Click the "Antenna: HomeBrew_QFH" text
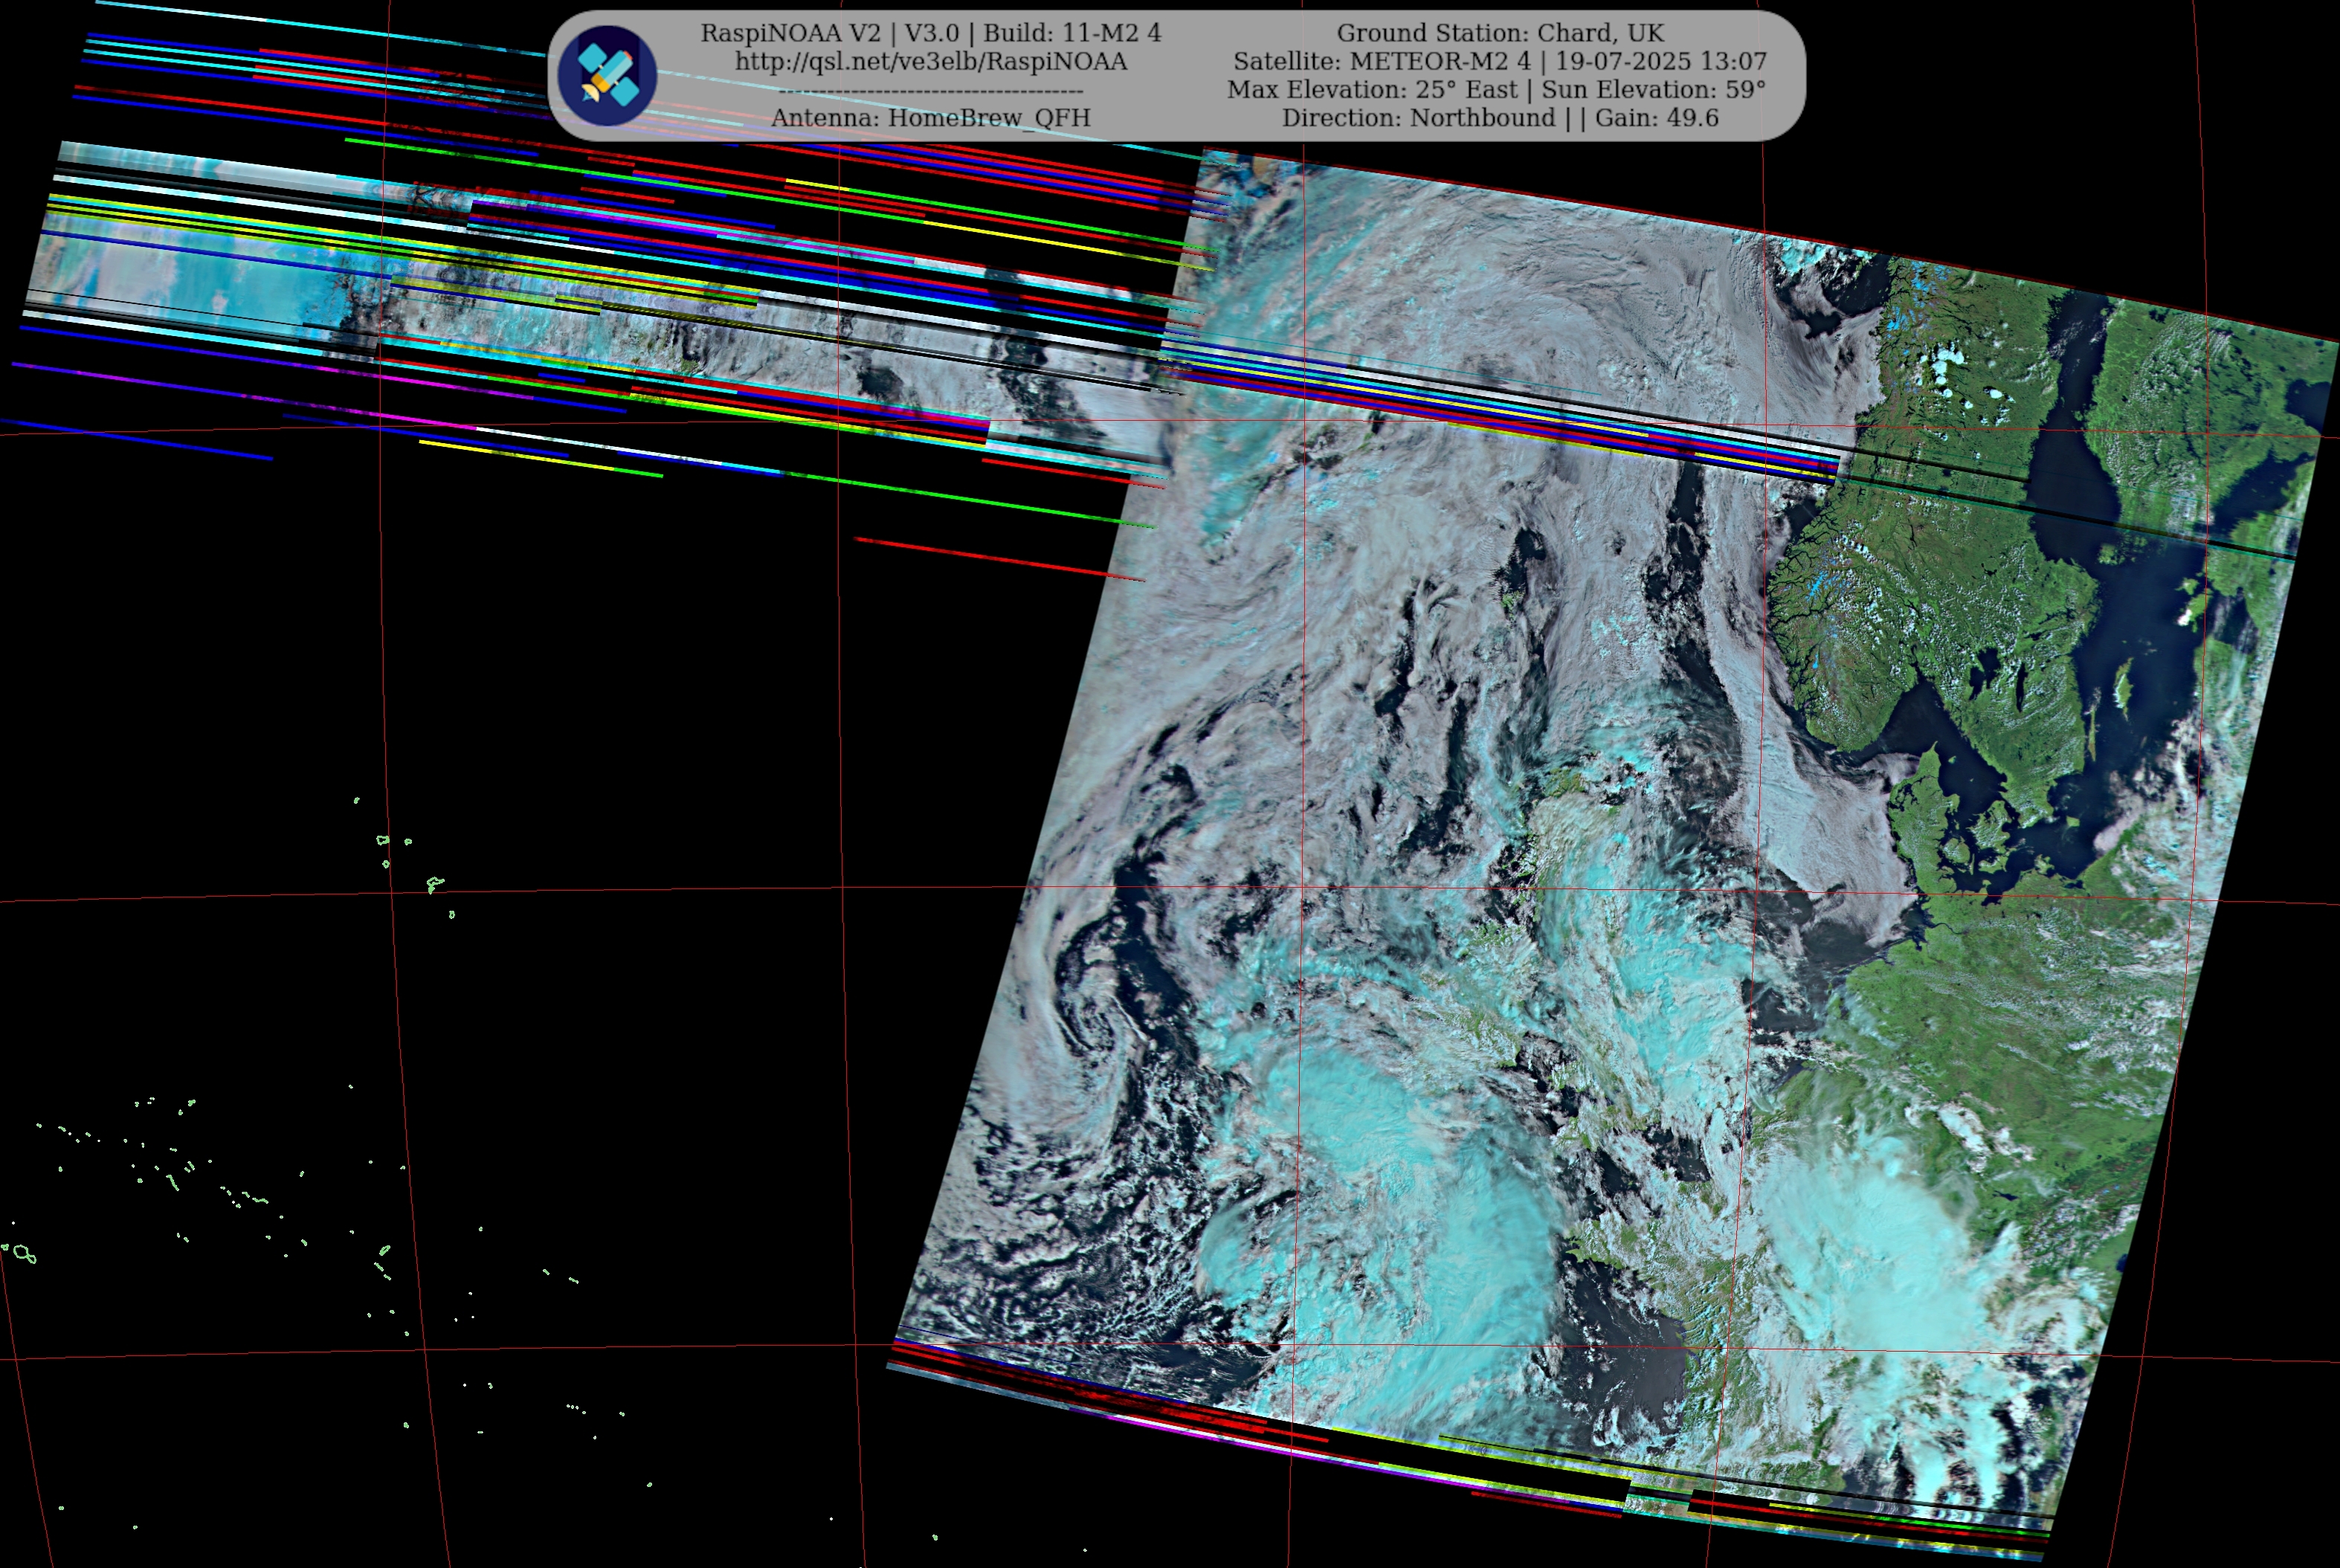Viewport: 2340px width, 1568px height. click(931, 118)
